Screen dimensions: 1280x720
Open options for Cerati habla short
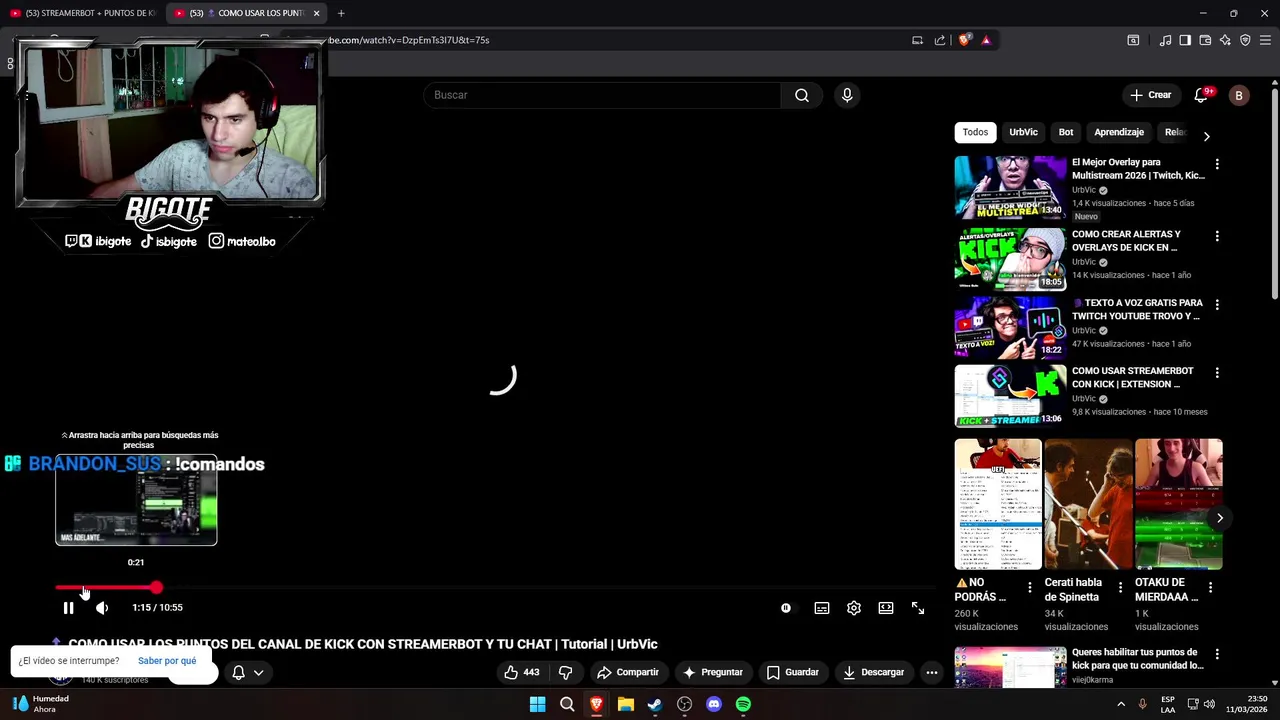(1120, 588)
